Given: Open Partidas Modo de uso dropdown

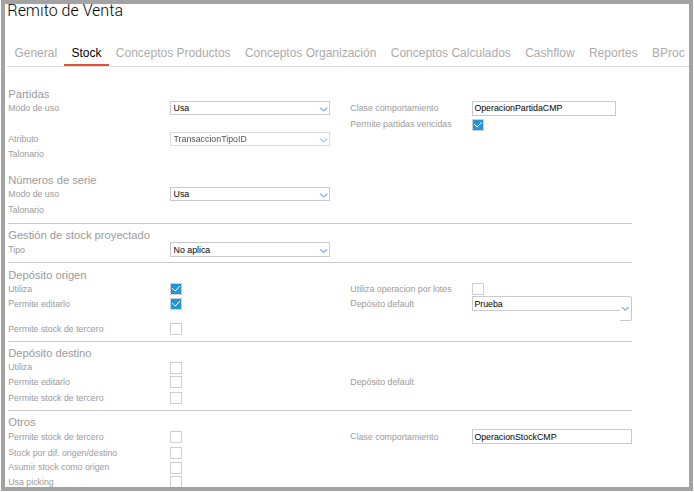Looking at the screenshot, I should point(250,109).
